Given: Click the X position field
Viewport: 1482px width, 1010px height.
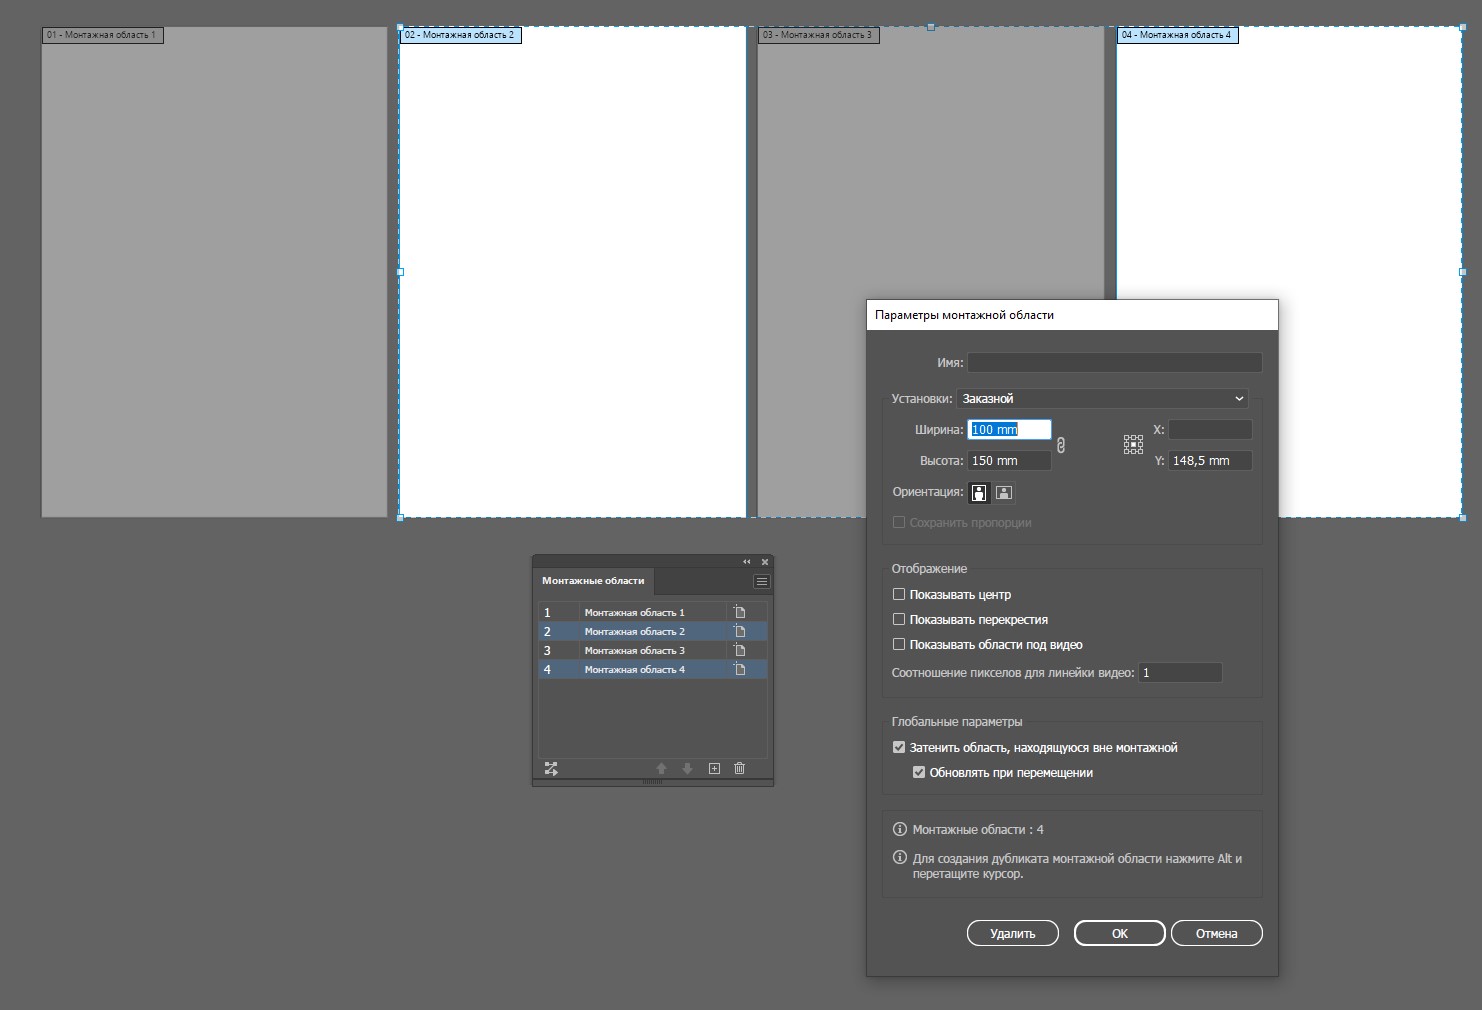Looking at the screenshot, I should (x=1210, y=429).
